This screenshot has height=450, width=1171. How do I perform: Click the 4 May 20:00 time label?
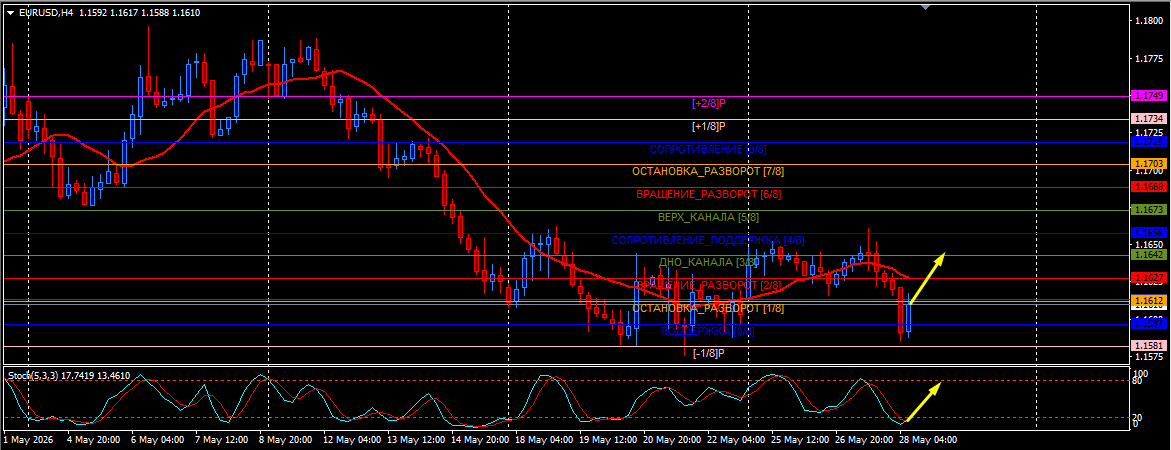95,440
